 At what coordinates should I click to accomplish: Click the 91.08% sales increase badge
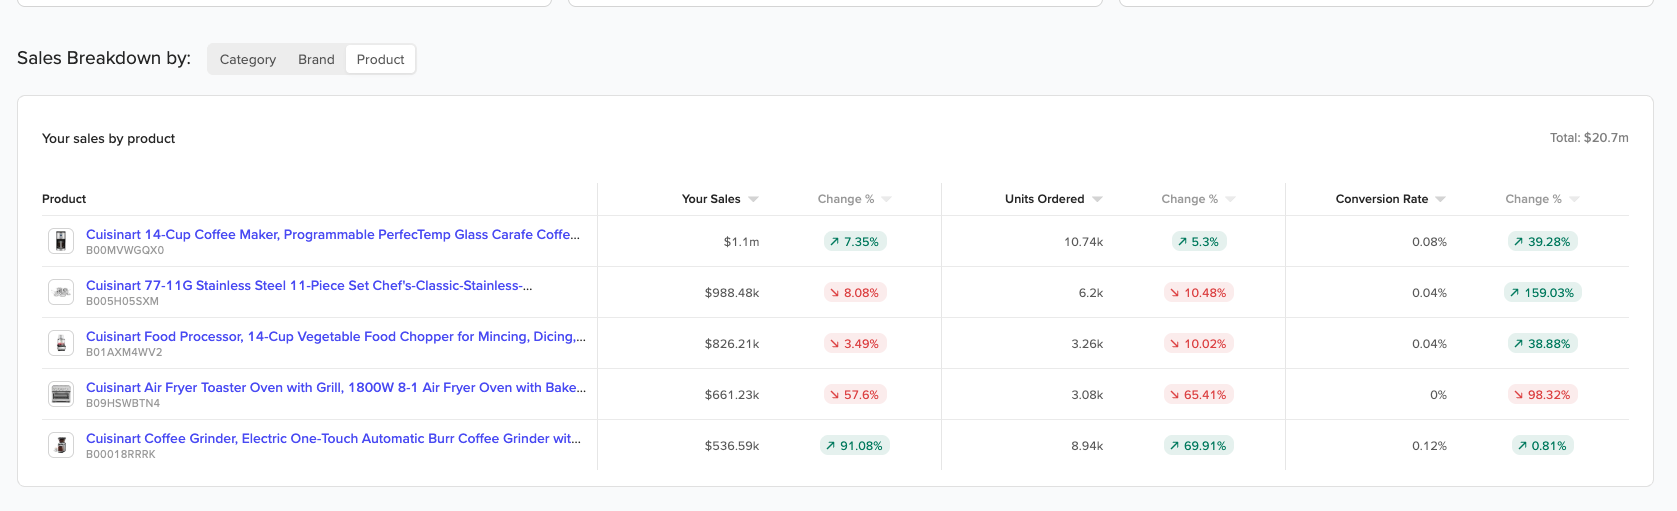(854, 446)
